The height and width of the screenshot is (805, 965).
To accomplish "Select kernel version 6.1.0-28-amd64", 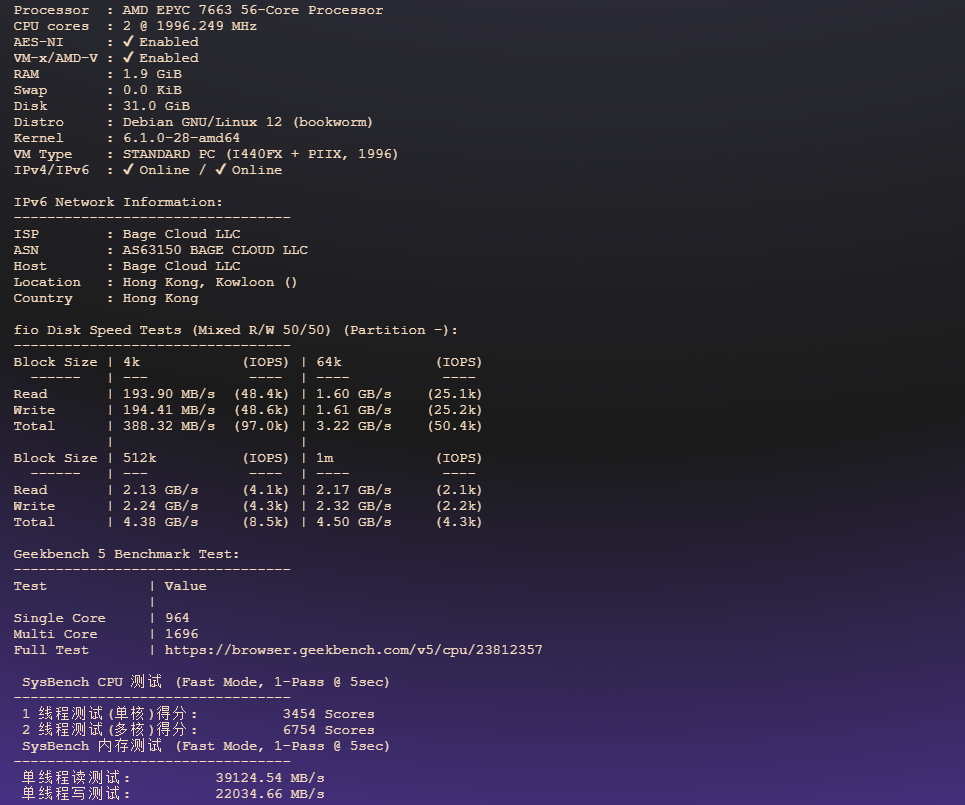I will pyautogui.click(x=181, y=138).
